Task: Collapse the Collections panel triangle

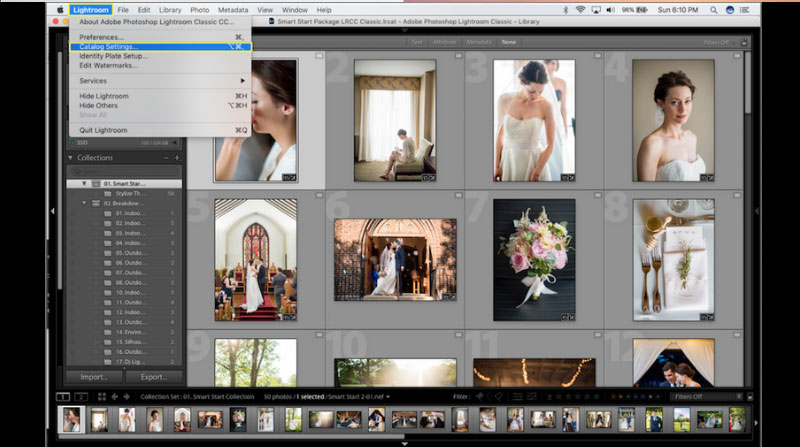Action: [71, 158]
